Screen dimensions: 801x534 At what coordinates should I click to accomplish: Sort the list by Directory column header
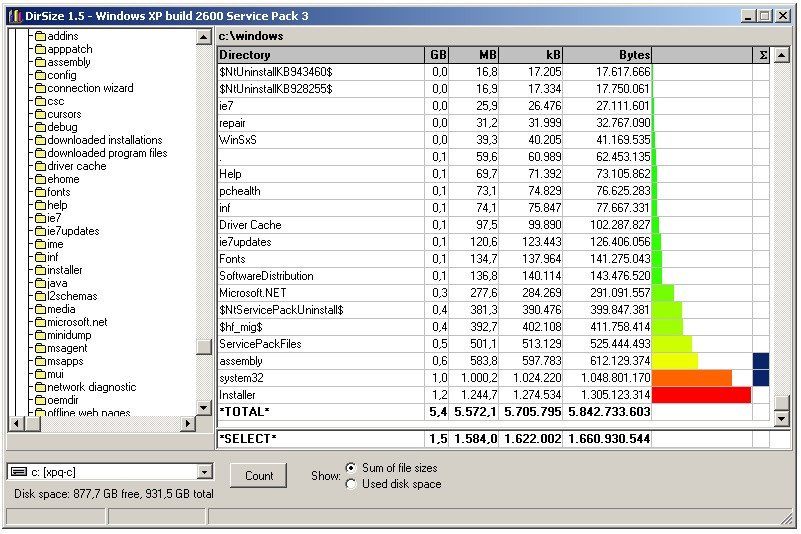[x=321, y=55]
